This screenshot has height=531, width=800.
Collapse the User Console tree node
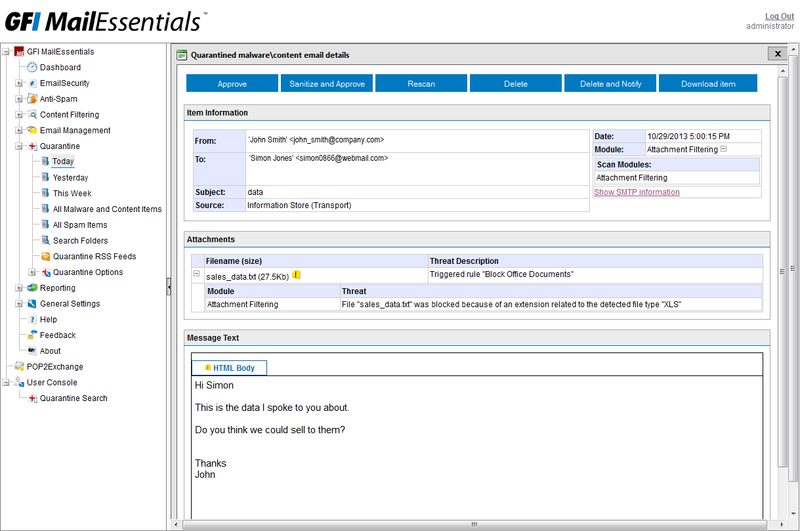coord(6,383)
